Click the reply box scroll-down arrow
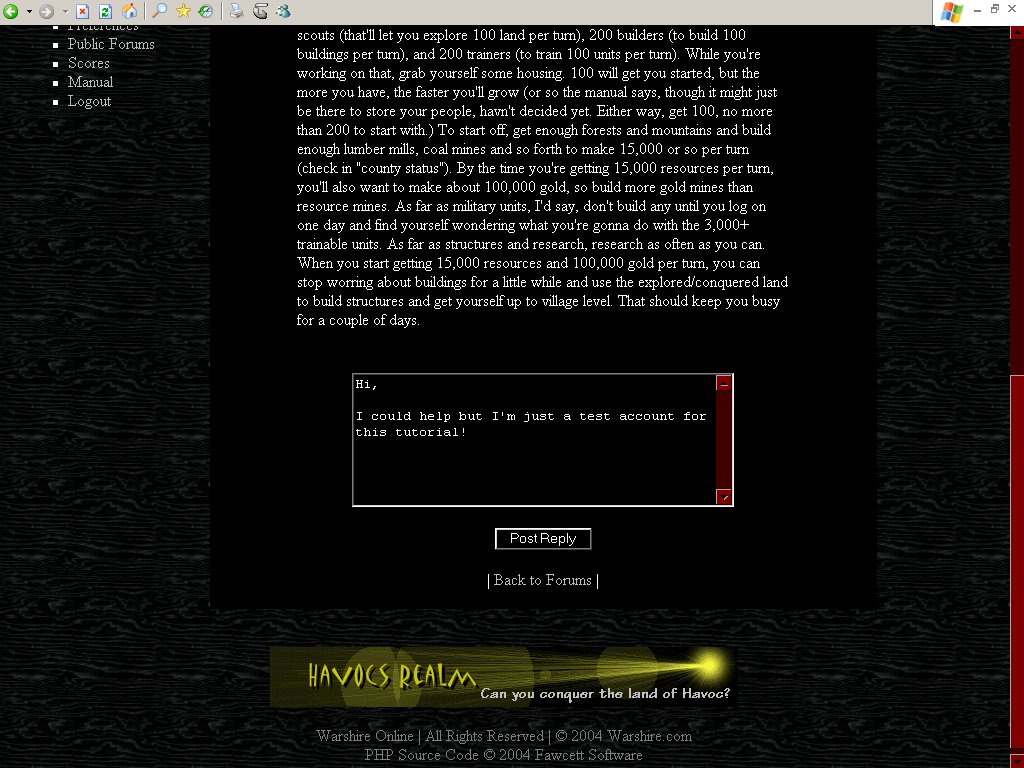This screenshot has height=768, width=1024. (725, 497)
